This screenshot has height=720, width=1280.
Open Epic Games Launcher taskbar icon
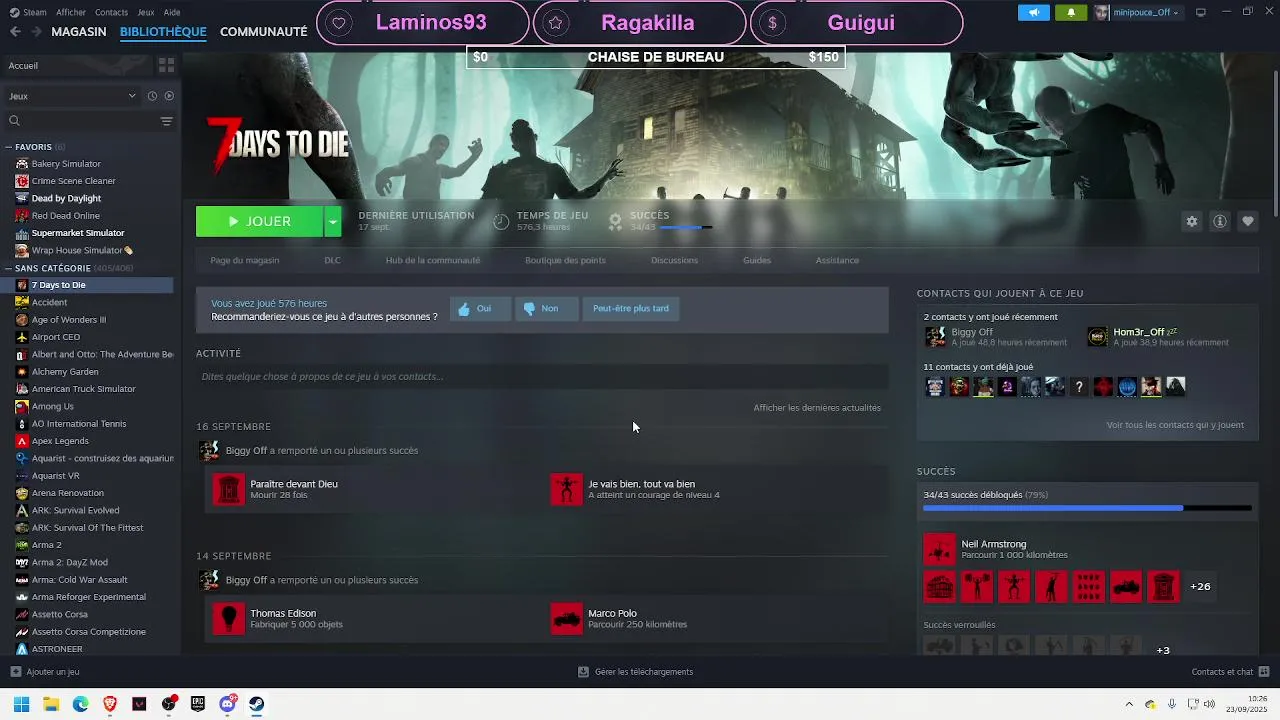(198, 704)
